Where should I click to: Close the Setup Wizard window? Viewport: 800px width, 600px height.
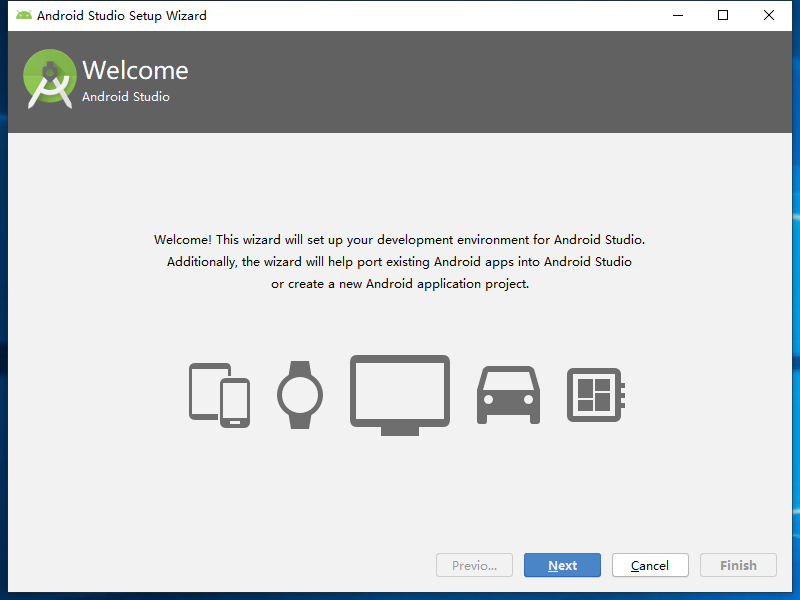tap(769, 15)
